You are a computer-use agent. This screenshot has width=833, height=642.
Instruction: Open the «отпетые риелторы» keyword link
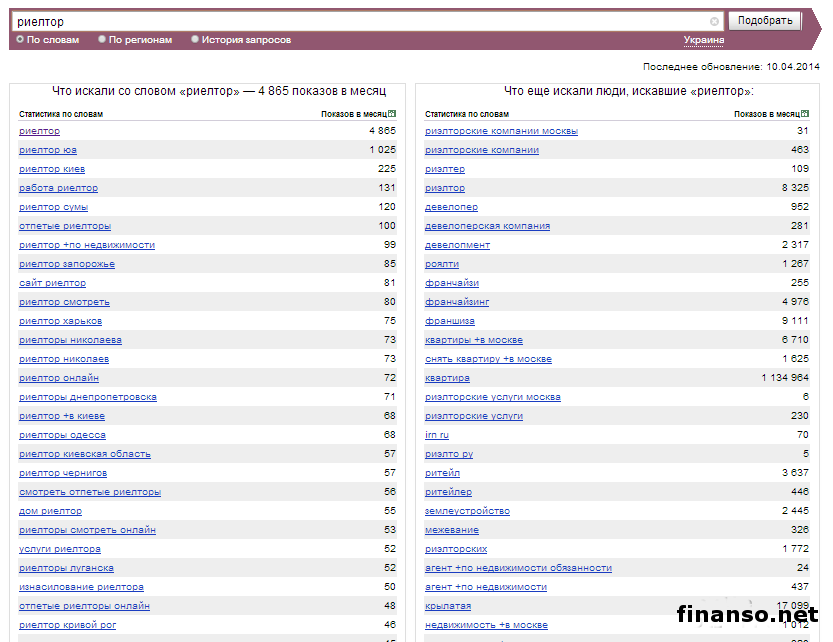coord(65,226)
